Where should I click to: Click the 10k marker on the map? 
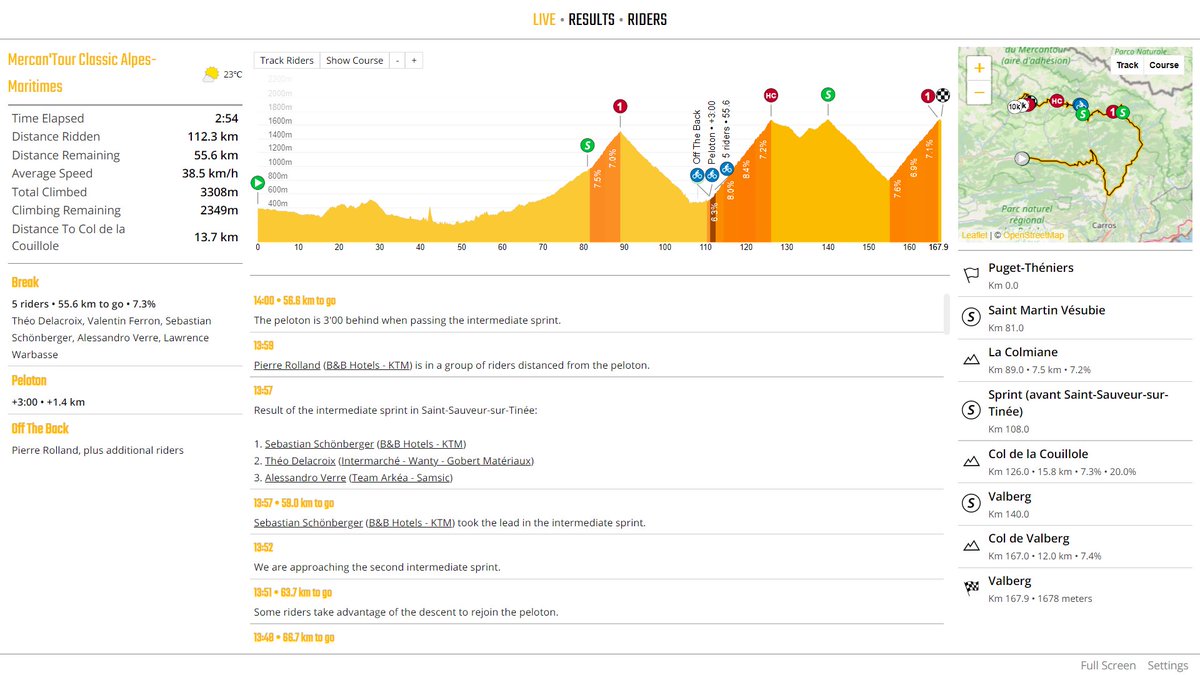(x=1014, y=107)
